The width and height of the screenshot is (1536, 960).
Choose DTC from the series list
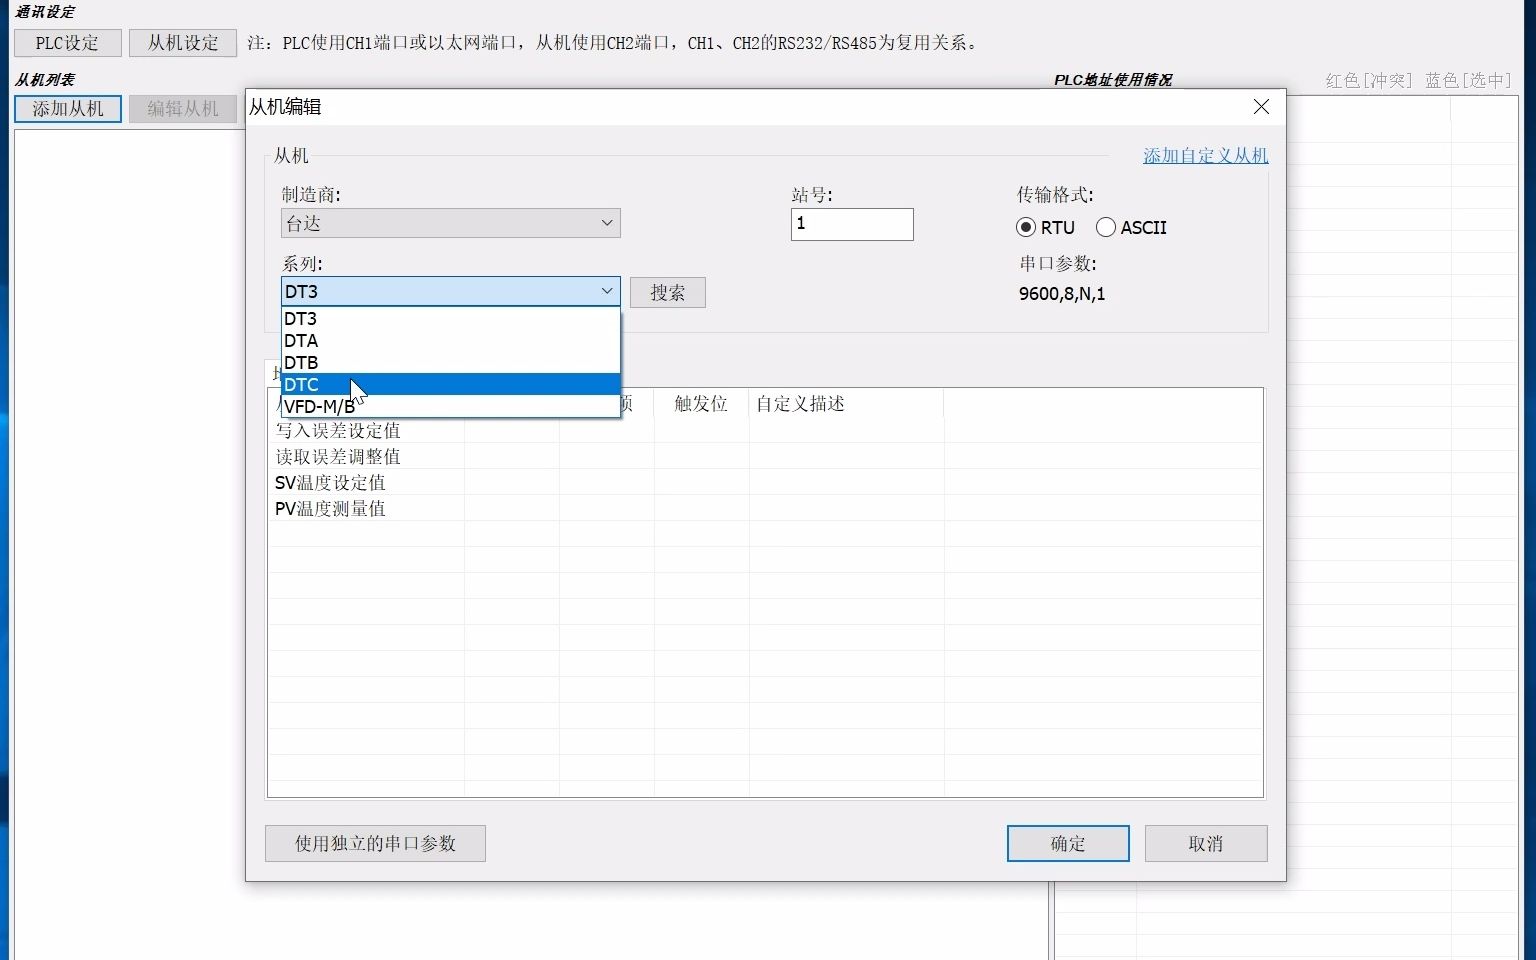click(x=450, y=384)
